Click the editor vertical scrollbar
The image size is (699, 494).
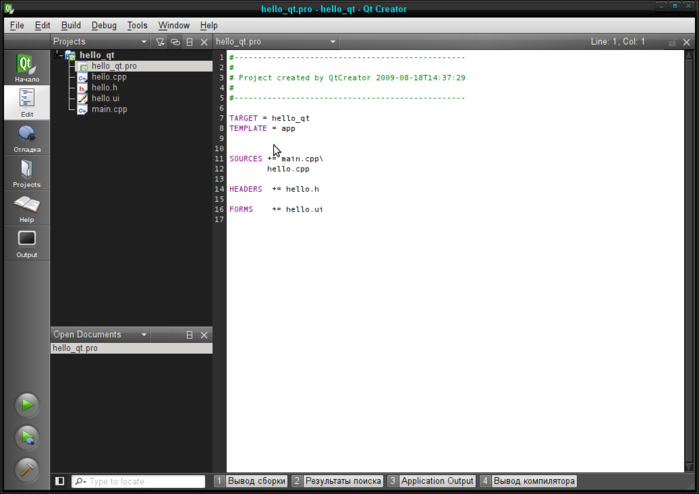689,261
